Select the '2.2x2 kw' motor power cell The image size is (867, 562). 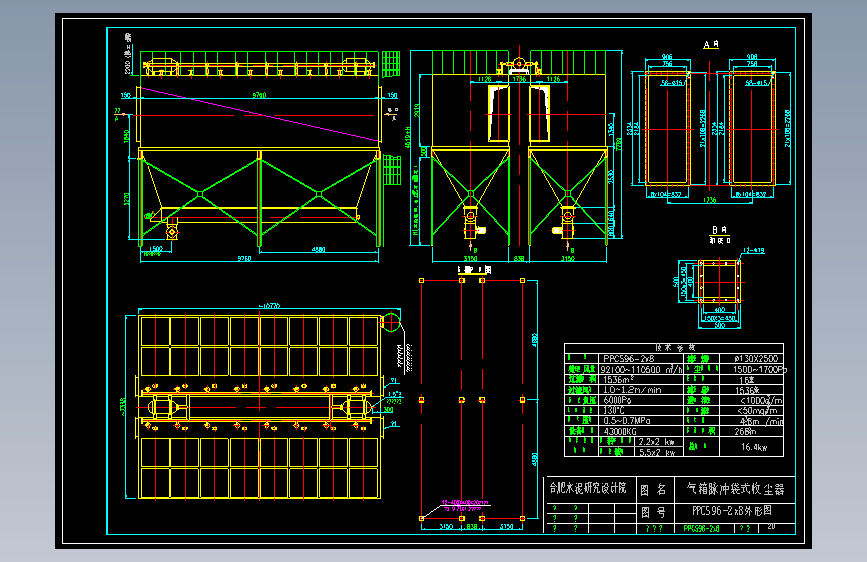[656, 441]
